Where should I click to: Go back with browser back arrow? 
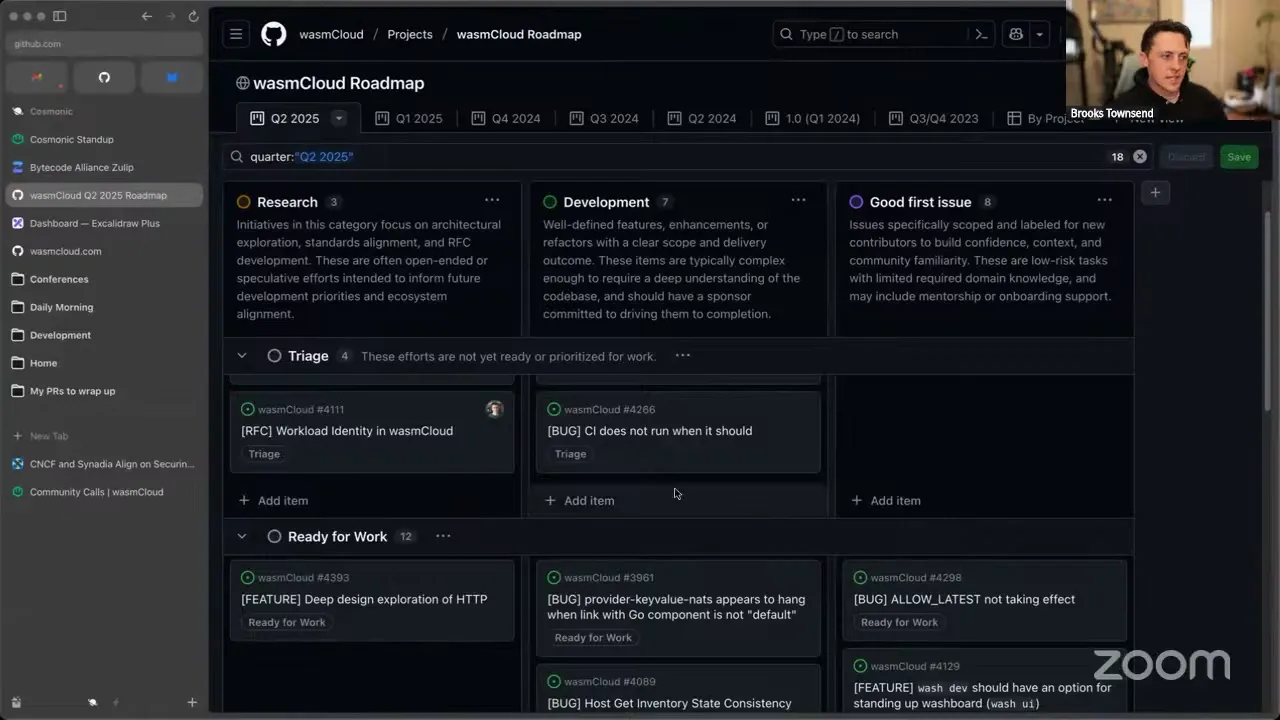tap(147, 16)
